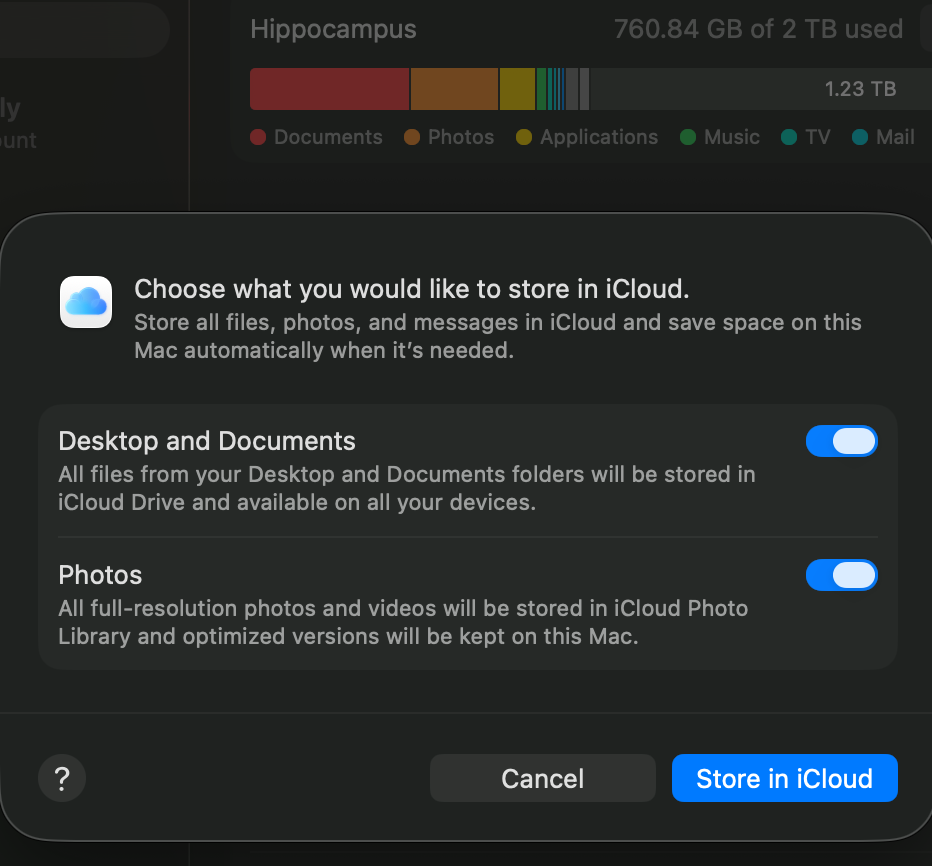
Task: Cancel the iCloud storage dialog
Action: 542,778
